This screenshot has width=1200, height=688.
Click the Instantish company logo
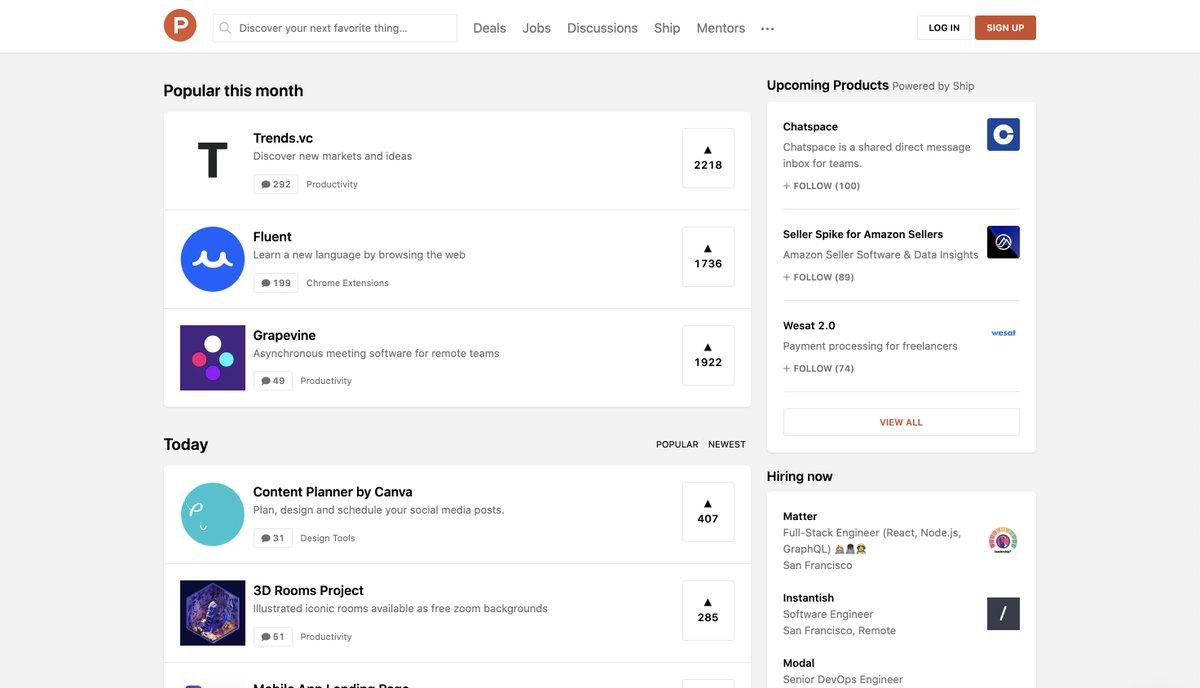click(x=1002, y=614)
